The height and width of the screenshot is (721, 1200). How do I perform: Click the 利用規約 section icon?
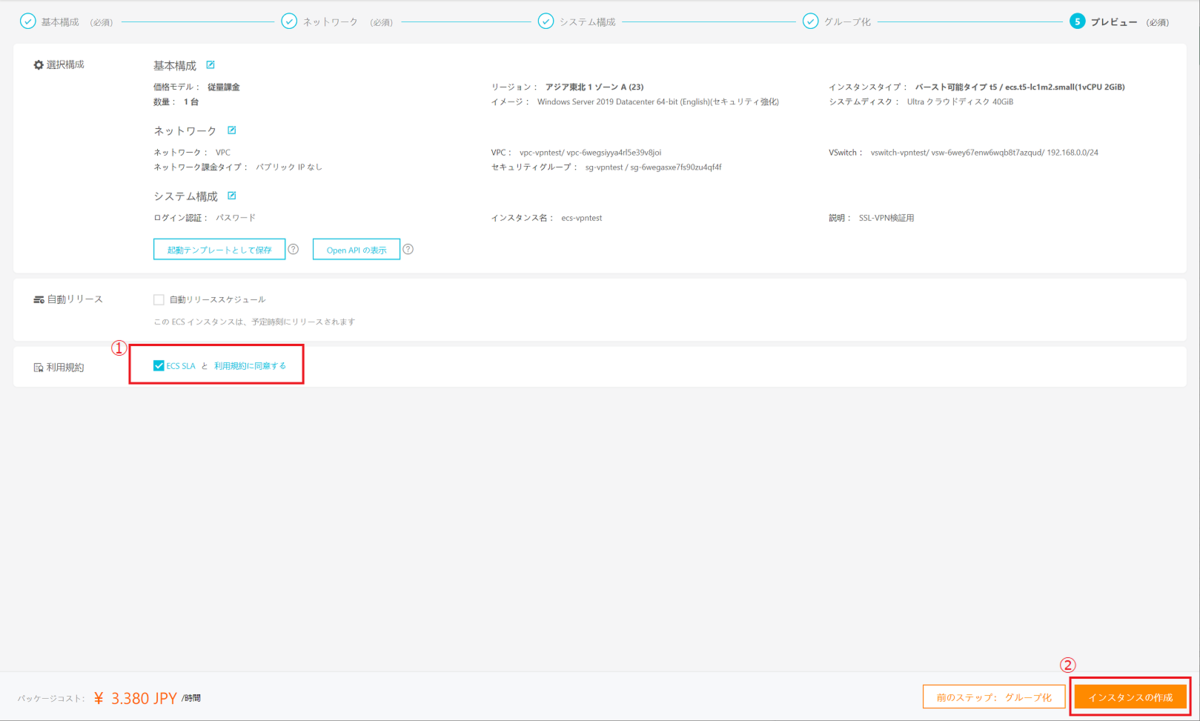tap(39, 368)
